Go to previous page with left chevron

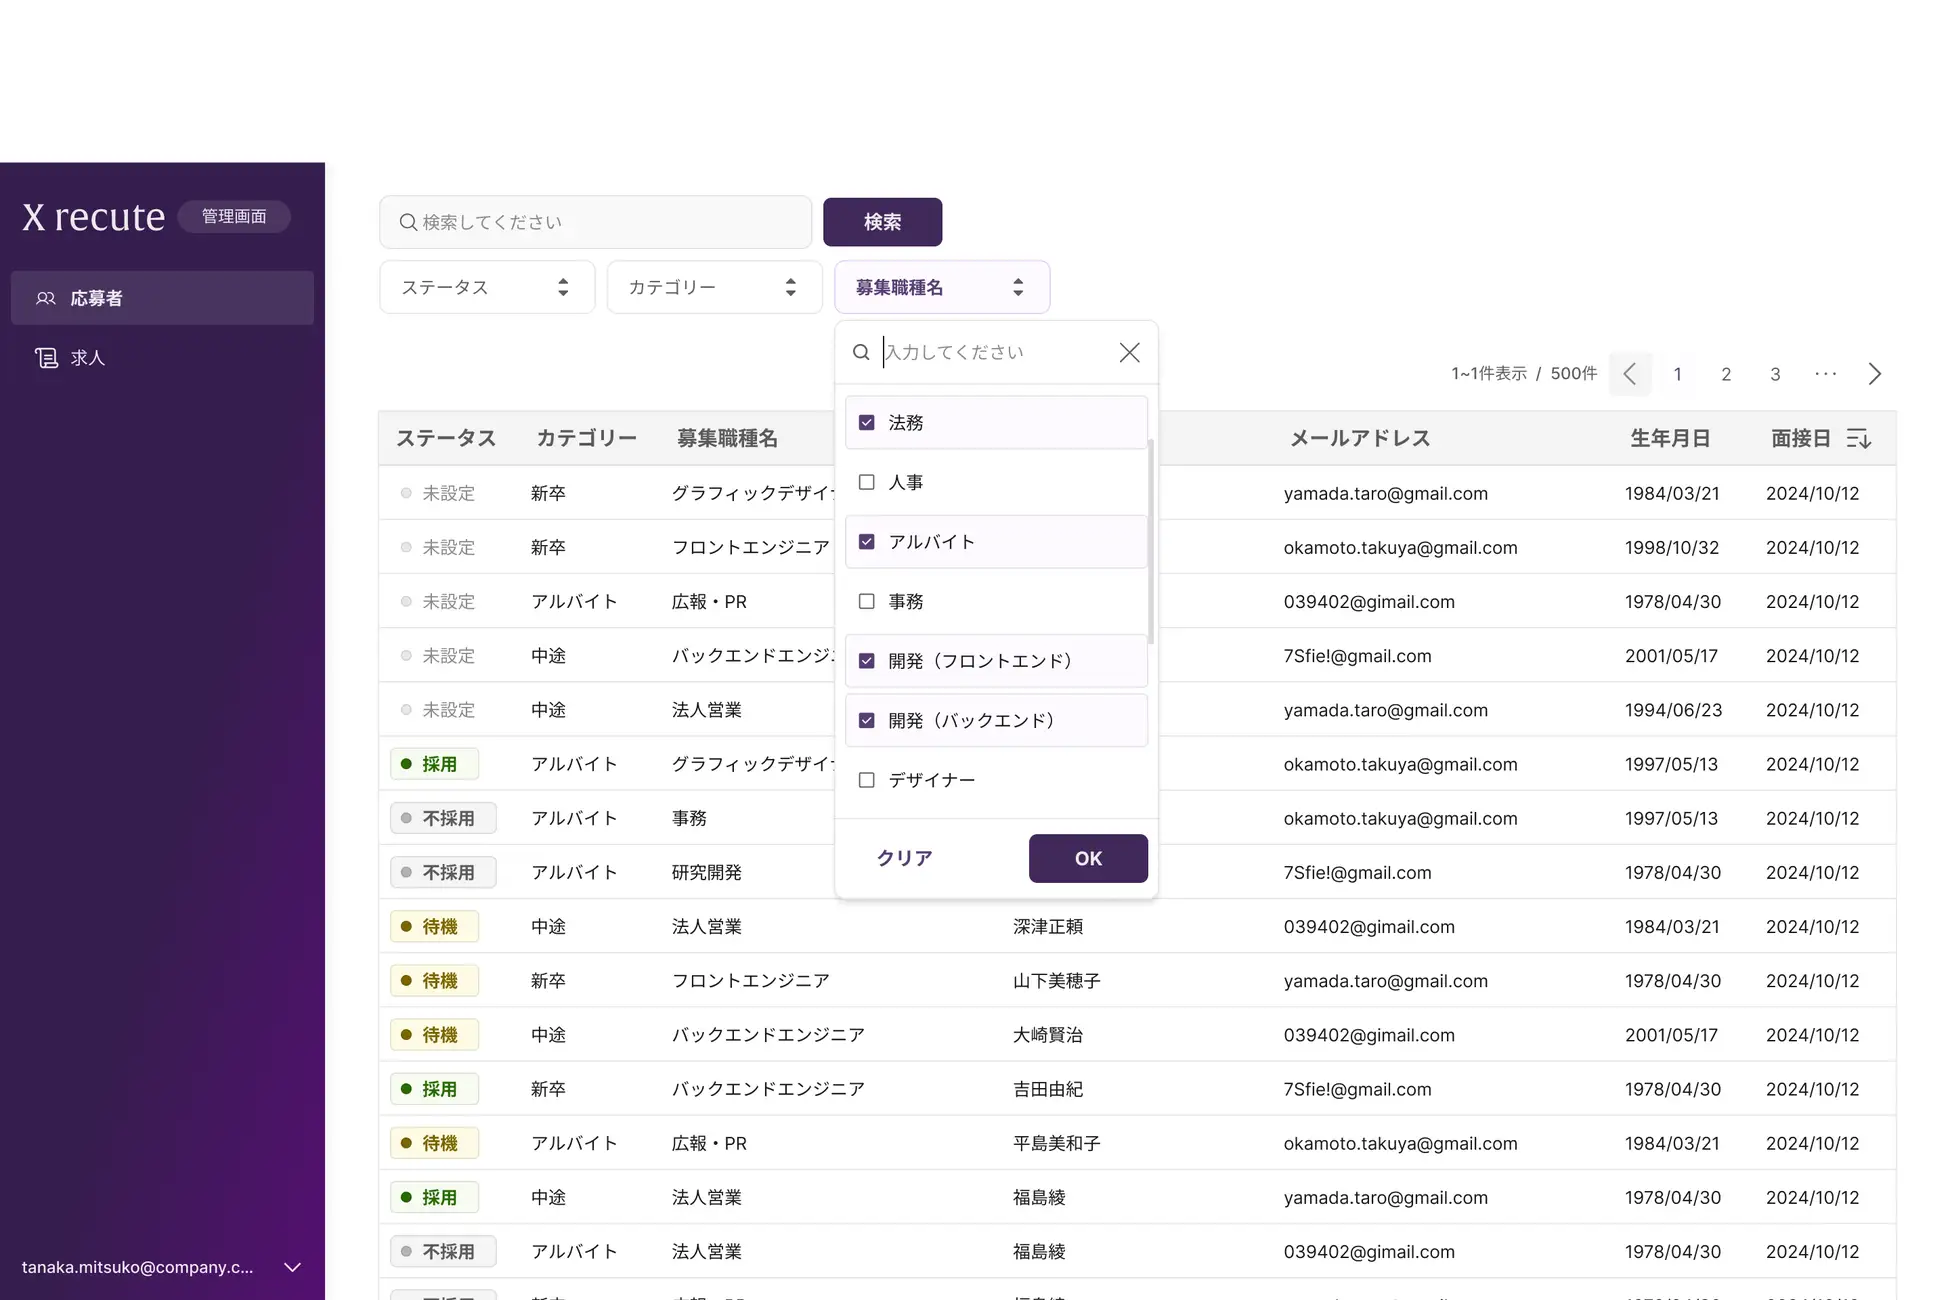1630,374
